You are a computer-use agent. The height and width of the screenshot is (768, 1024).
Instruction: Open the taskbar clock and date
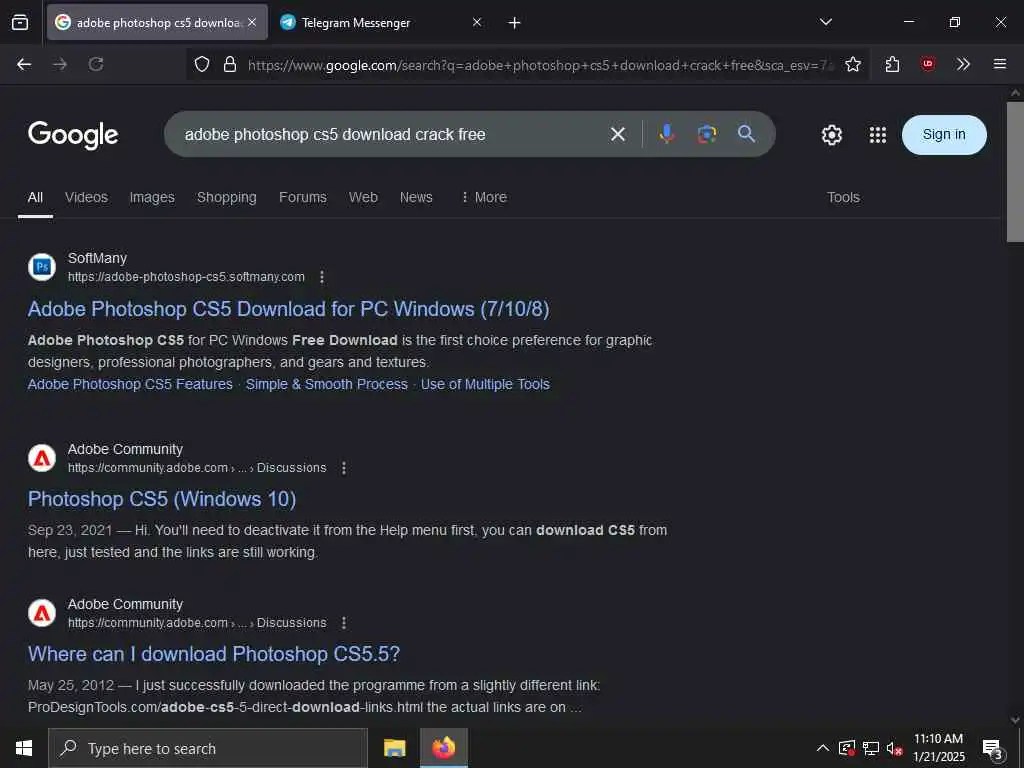938,748
